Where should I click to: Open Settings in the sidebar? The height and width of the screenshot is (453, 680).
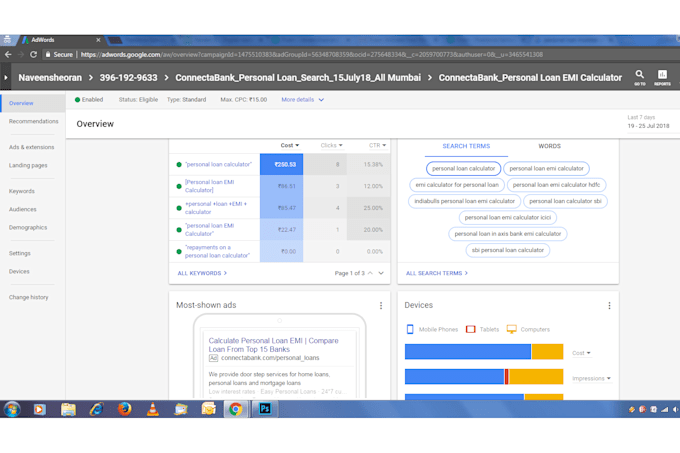[20, 253]
